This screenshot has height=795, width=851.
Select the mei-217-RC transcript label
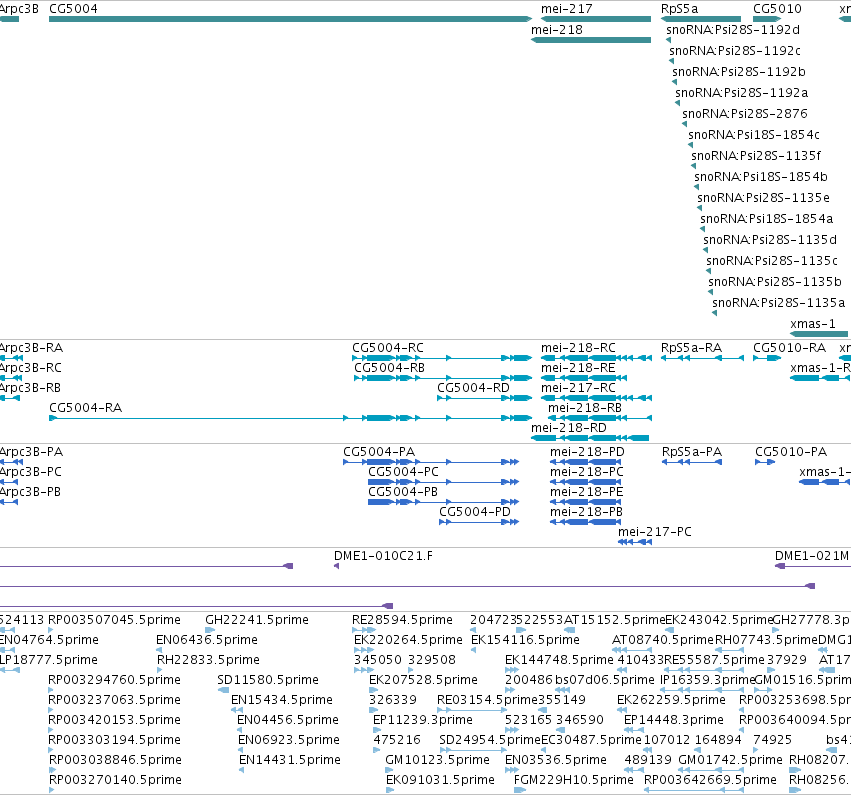[x=578, y=388]
